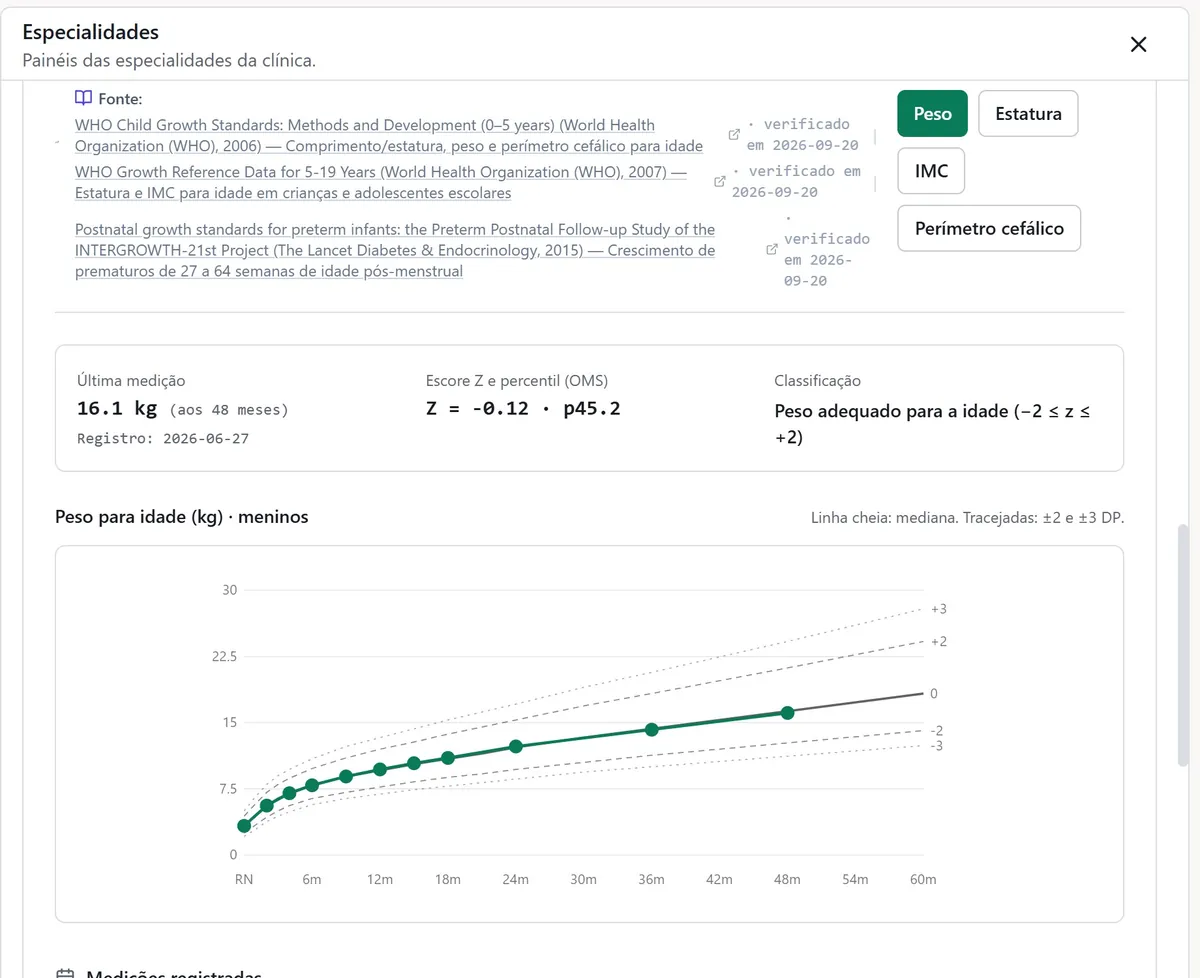The image size is (1200, 978).
Task: Click the 22.5 label on the weight axis
Action: pyautogui.click(x=222, y=656)
